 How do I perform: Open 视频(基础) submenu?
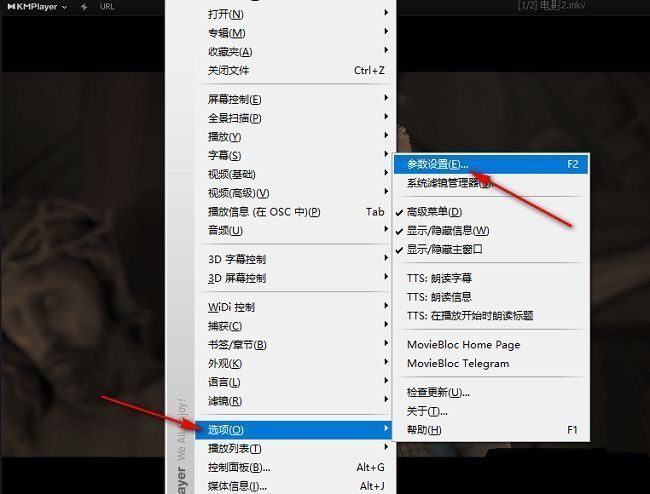coord(295,174)
